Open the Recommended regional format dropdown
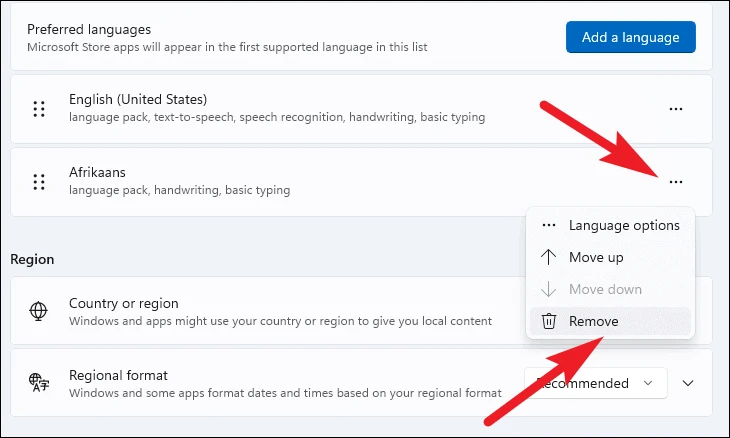Viewport: 730px width, 438px height. pos(596,383)
